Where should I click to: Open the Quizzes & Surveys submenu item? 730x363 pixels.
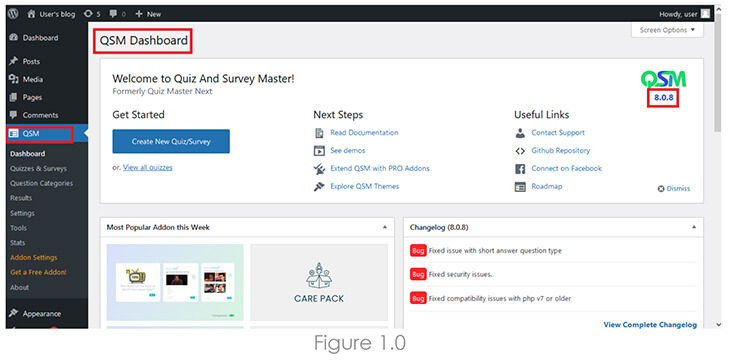click(38, 168)
